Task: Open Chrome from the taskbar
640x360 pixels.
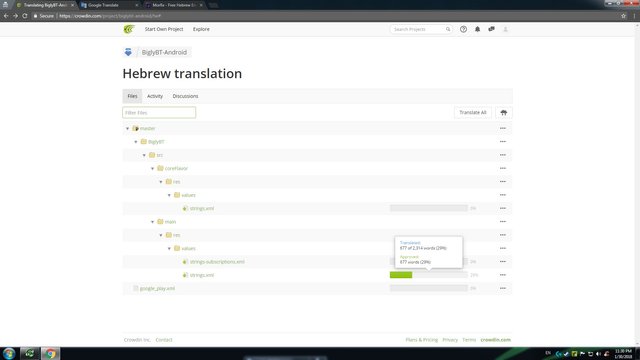Action: coord(50,353)
